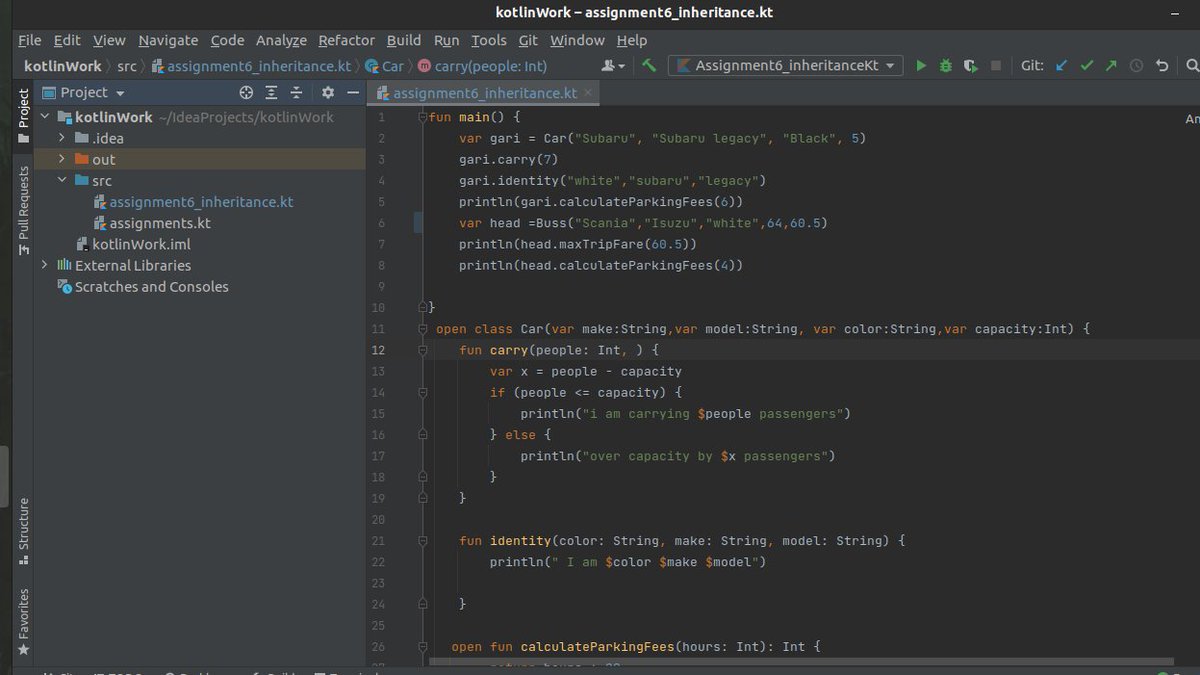Open the Code menu
This screenshot has height=675, width=1200.
(226, 40)
